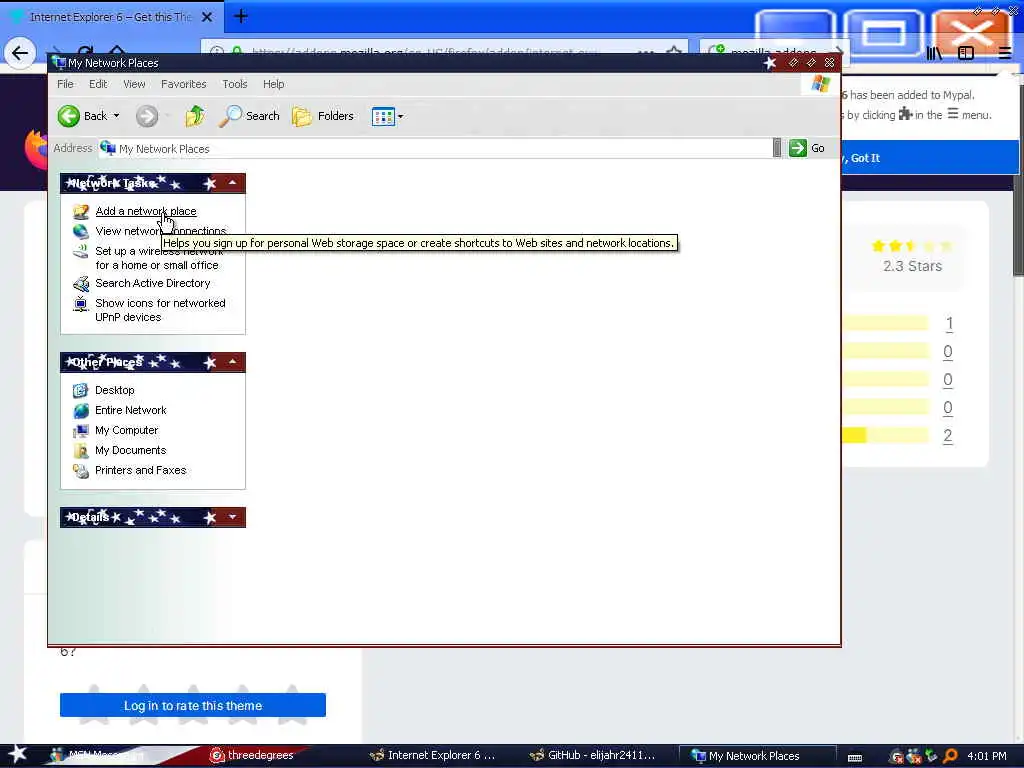The height and width of the screenshot is (768, 1024).
Task: Open Search Active Directory link
Action: tap(153, 283)
